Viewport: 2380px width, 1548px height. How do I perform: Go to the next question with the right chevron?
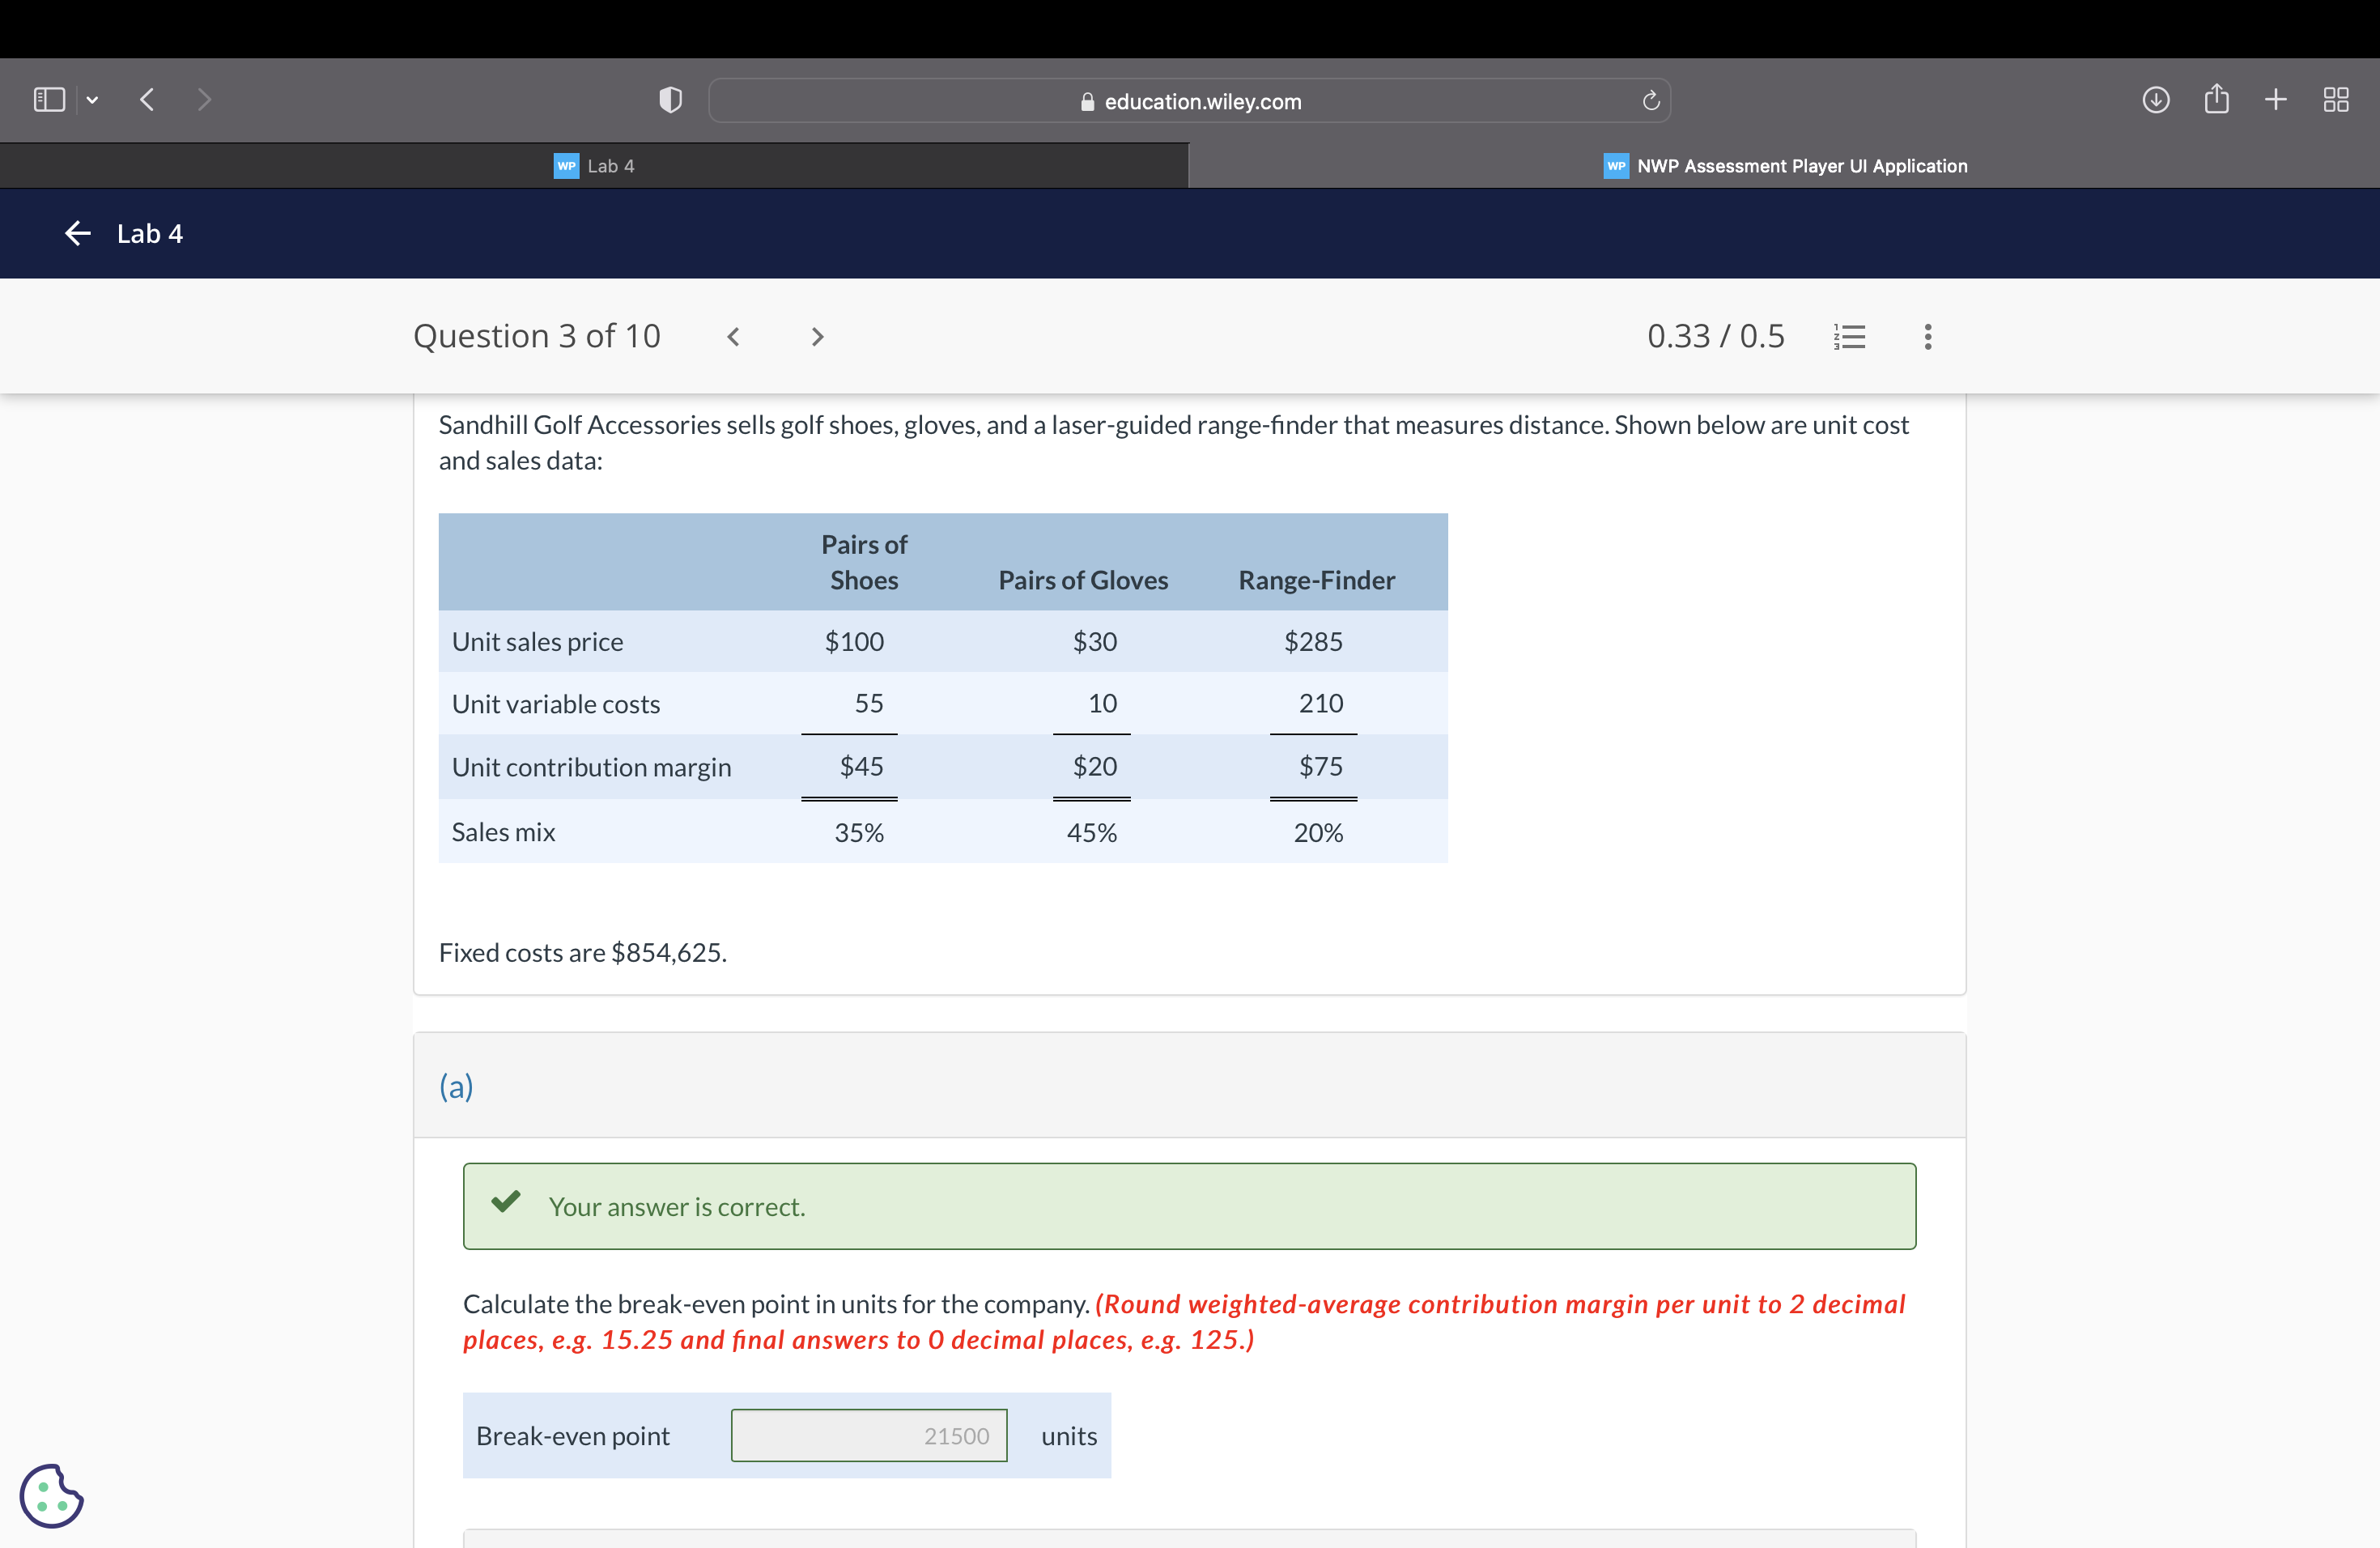tap(817, 336)
